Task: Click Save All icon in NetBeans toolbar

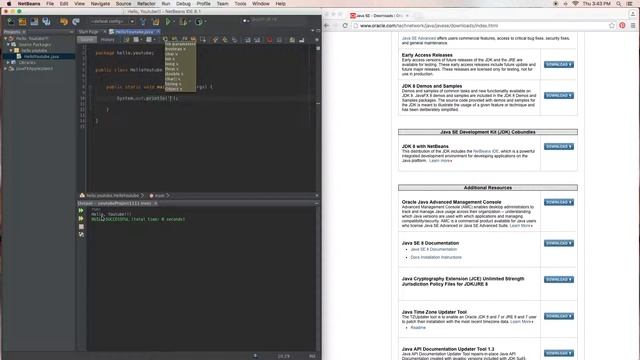Action: point(47,21)
